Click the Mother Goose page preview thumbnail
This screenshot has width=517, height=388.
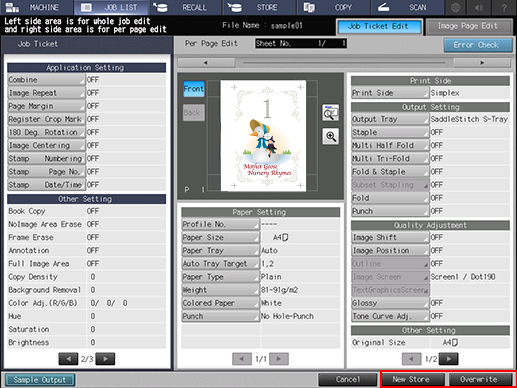click(x=263, y=136)
